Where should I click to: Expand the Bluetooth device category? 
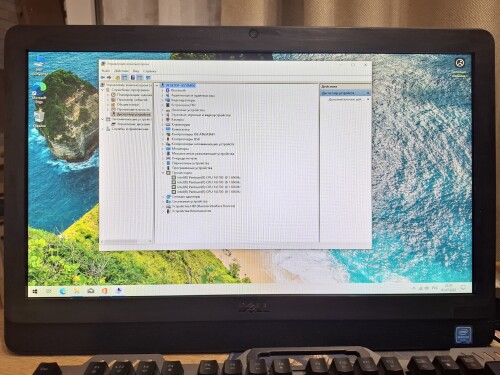tap(163, 90)
